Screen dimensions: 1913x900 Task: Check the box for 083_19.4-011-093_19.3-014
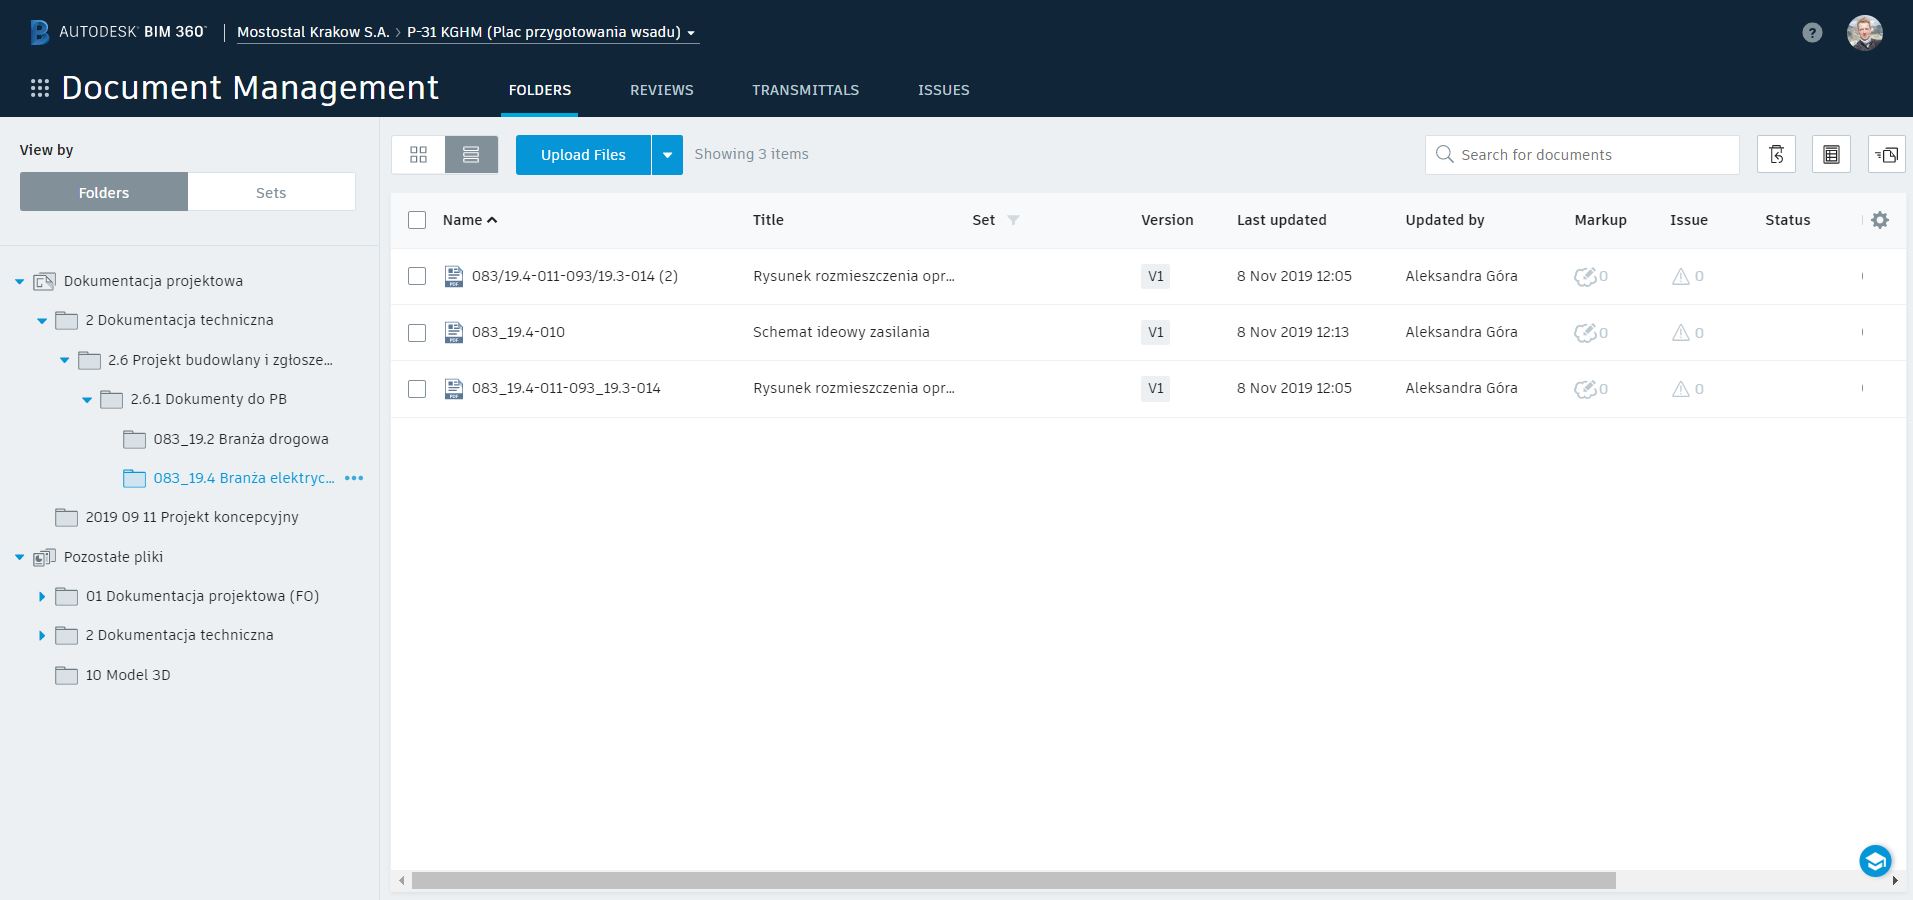(417, 389)
